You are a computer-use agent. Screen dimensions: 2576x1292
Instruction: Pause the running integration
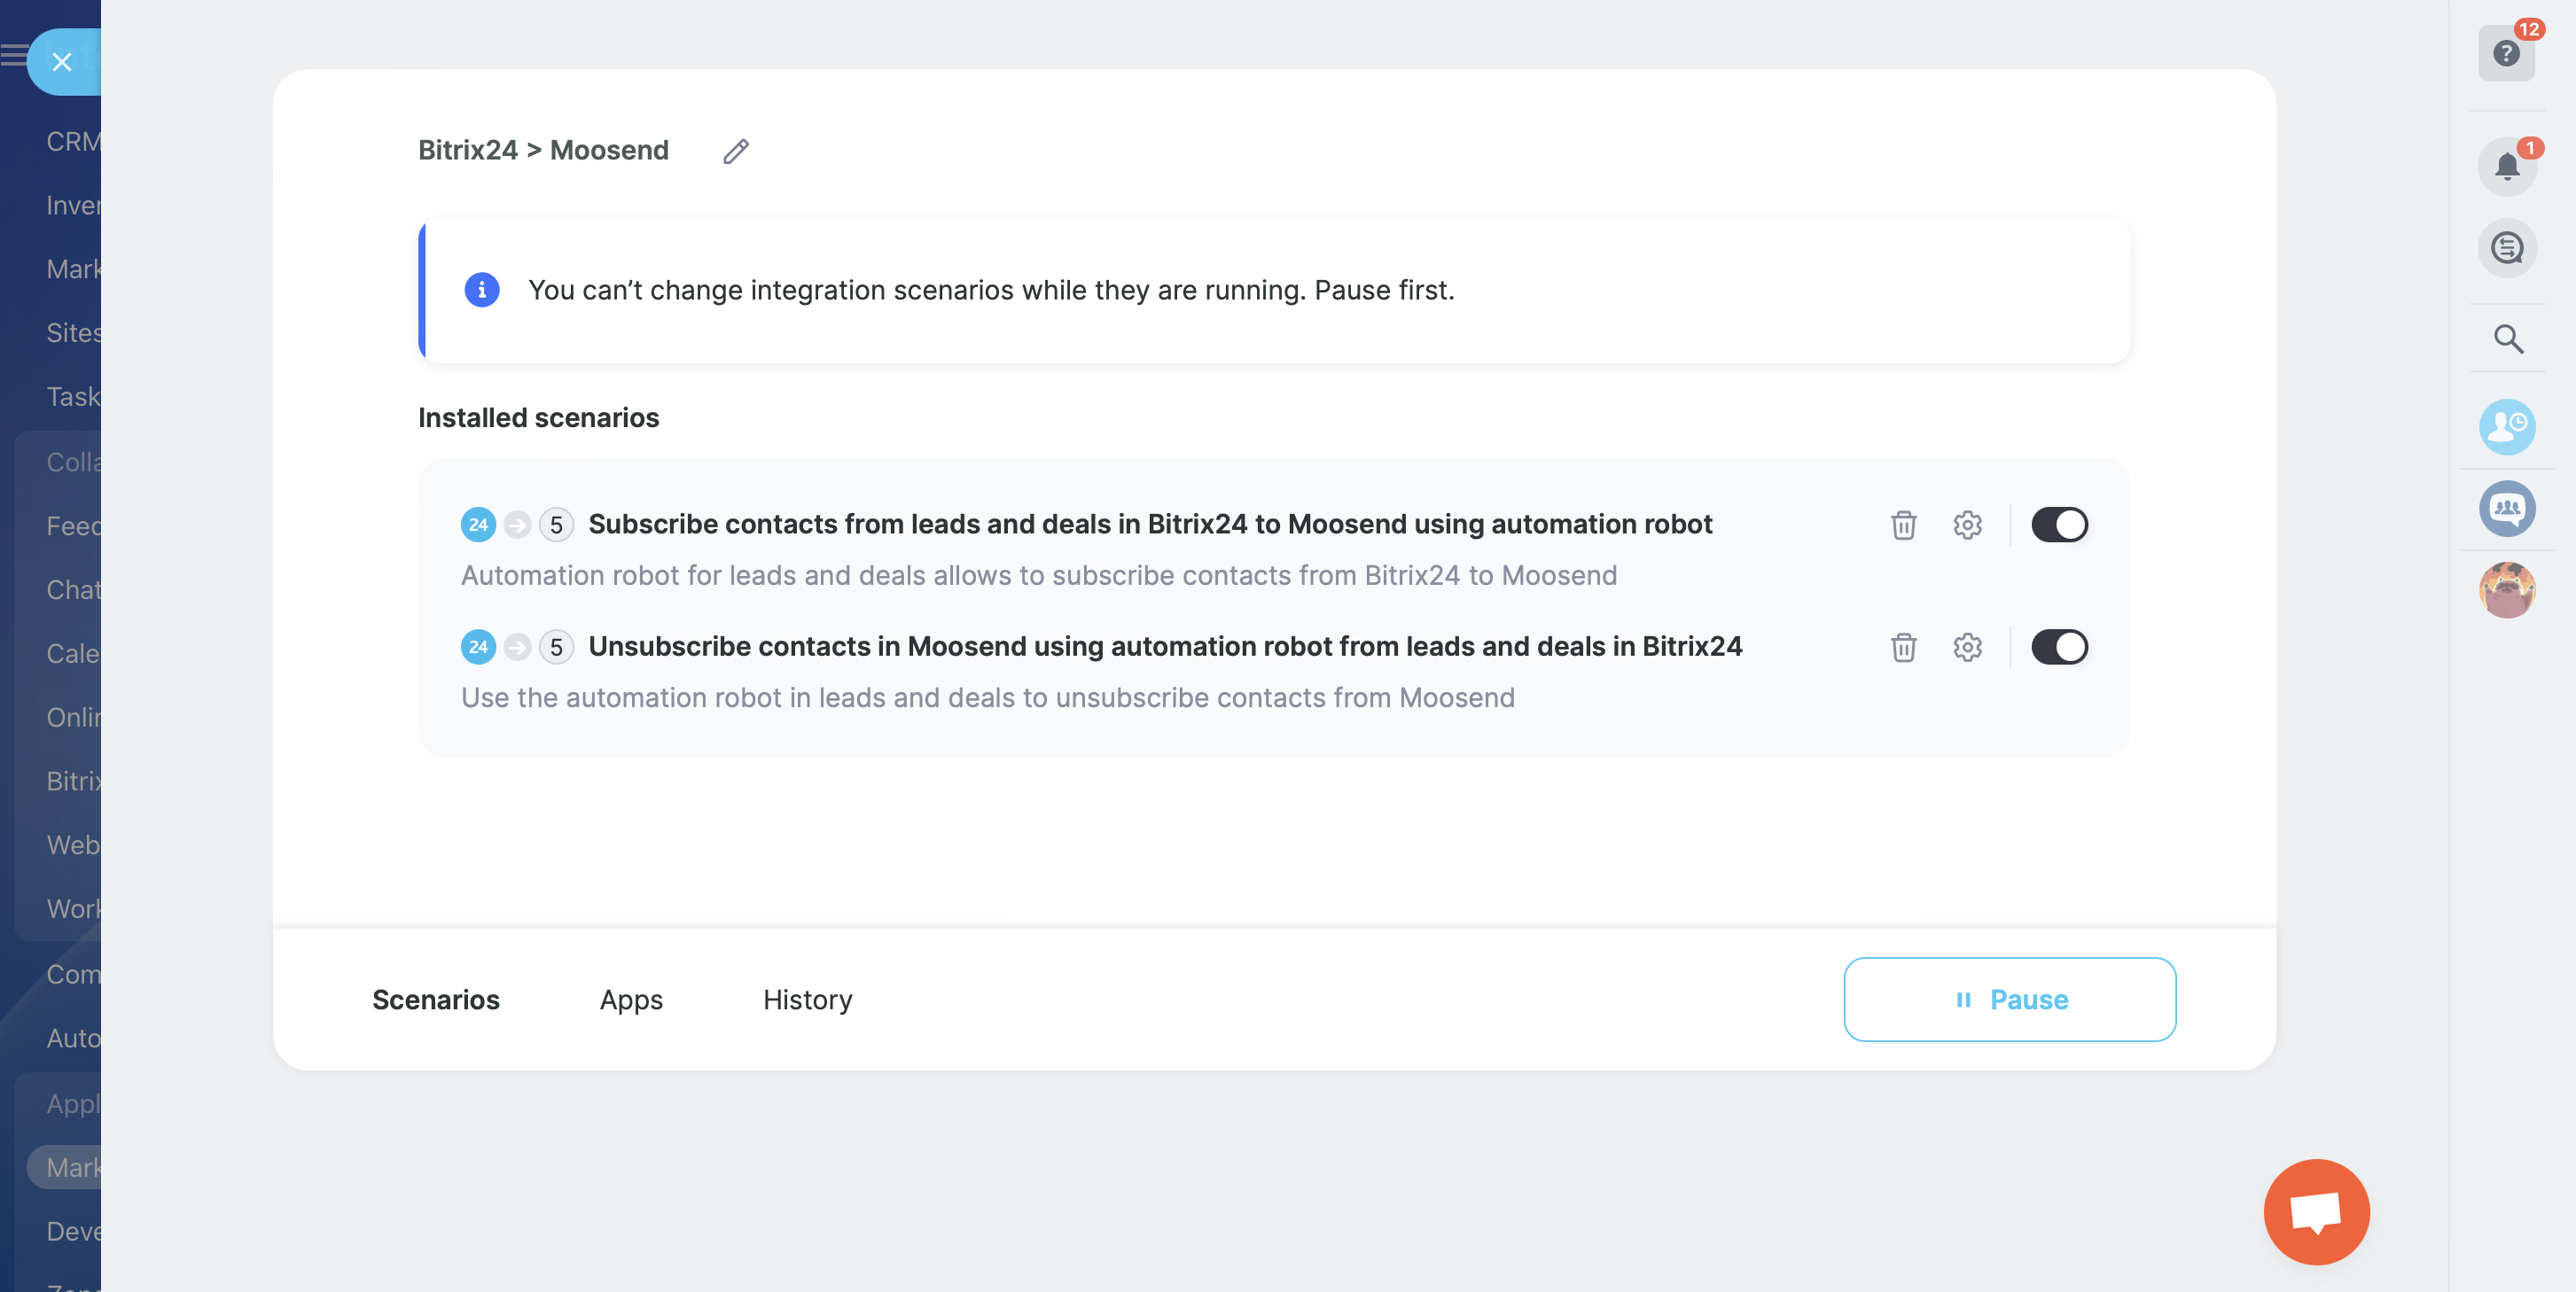pos(2009,1000)
